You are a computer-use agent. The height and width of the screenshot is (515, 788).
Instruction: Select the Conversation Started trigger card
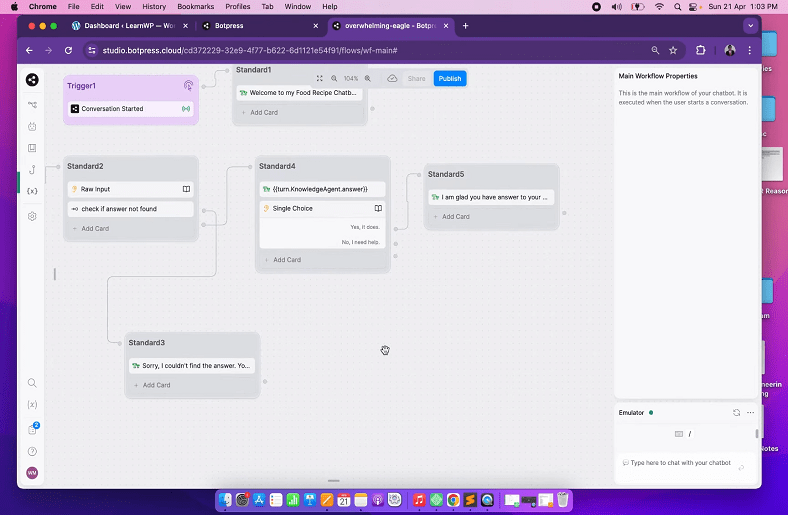[131, 109]
